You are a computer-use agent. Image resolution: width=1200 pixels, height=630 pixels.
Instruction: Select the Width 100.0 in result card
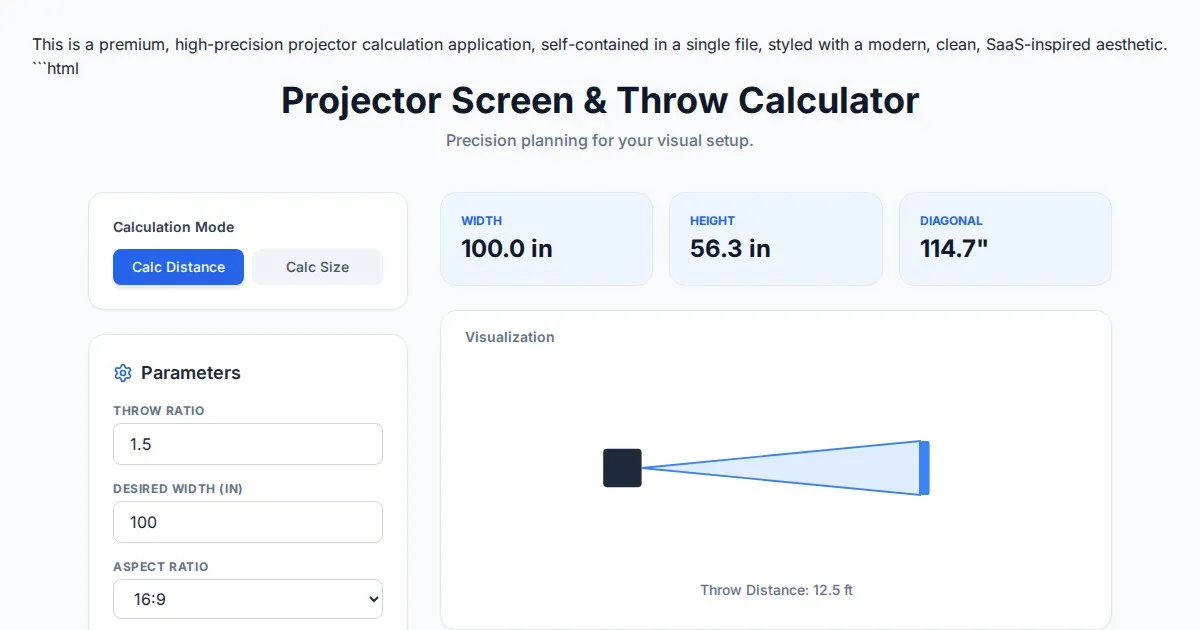pos(546,239)
